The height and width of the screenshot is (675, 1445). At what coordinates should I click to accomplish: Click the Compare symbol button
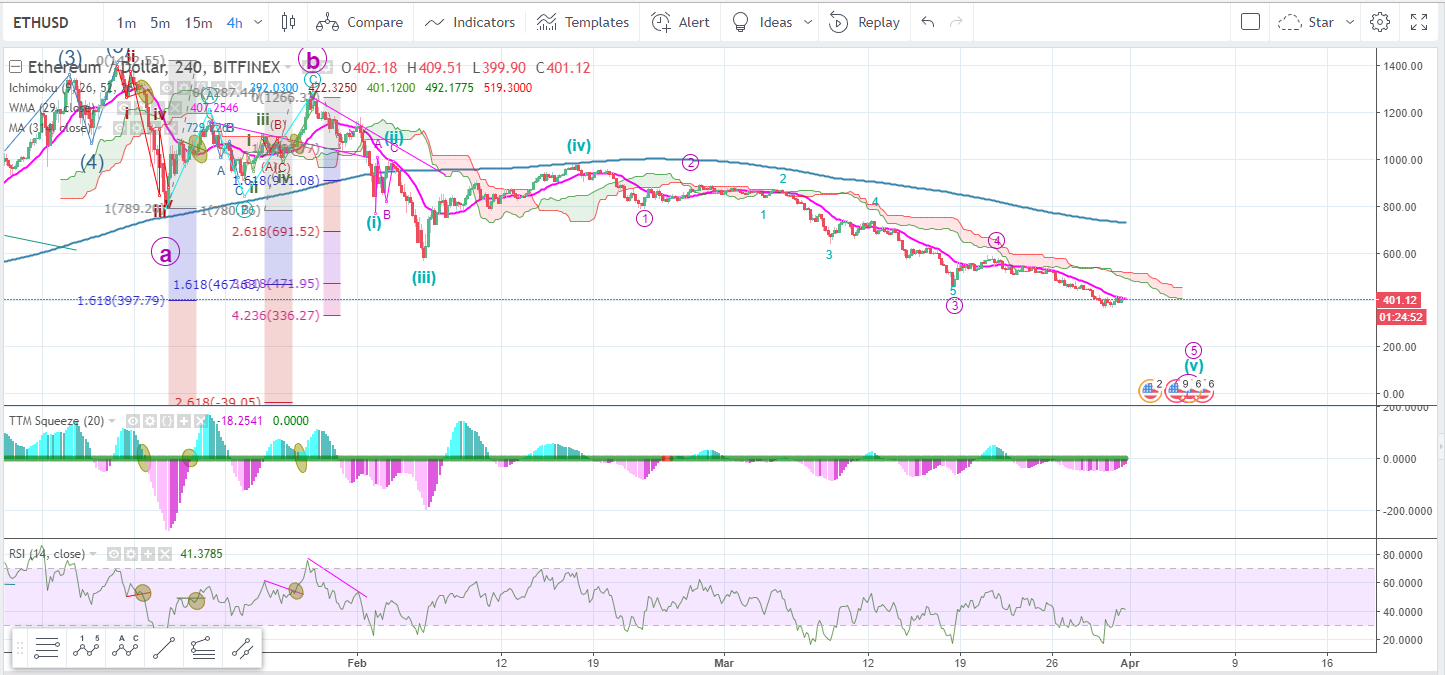pyautogui.click(x=360, y=22)
